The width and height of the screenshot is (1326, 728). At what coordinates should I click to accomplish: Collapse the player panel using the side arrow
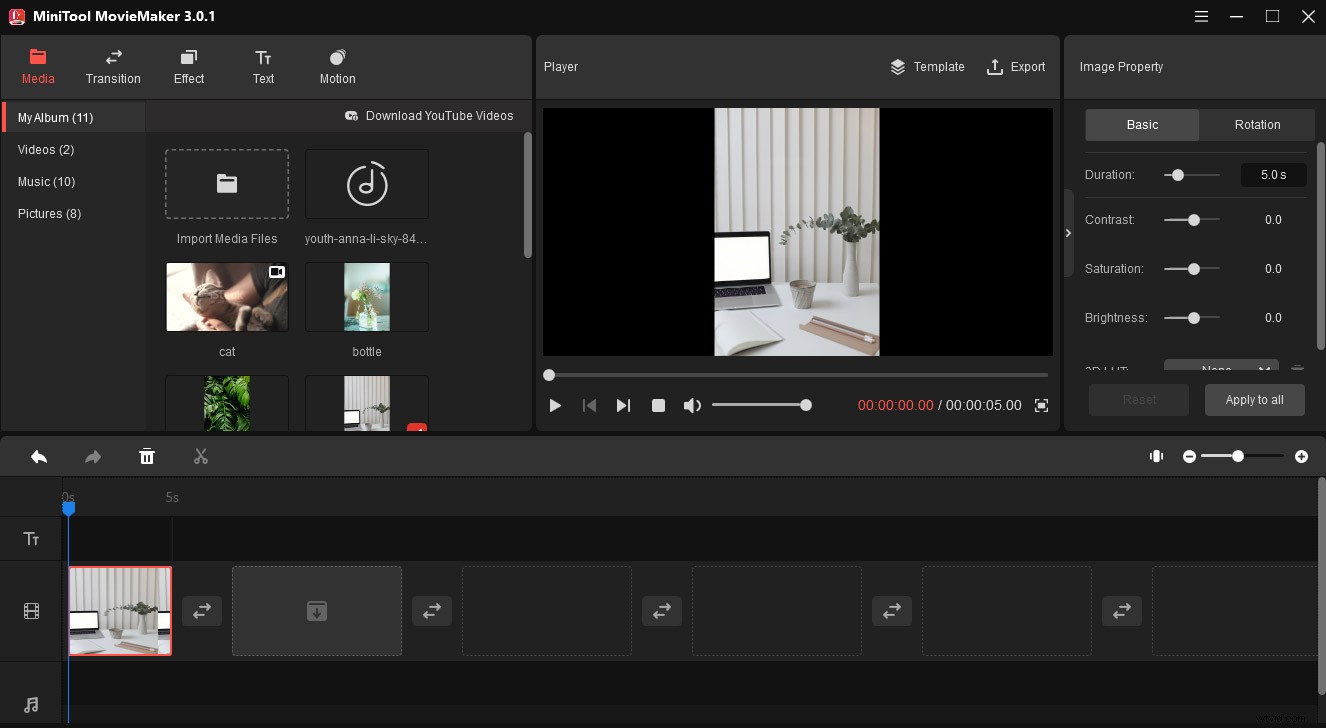[x=1068, y=232]
